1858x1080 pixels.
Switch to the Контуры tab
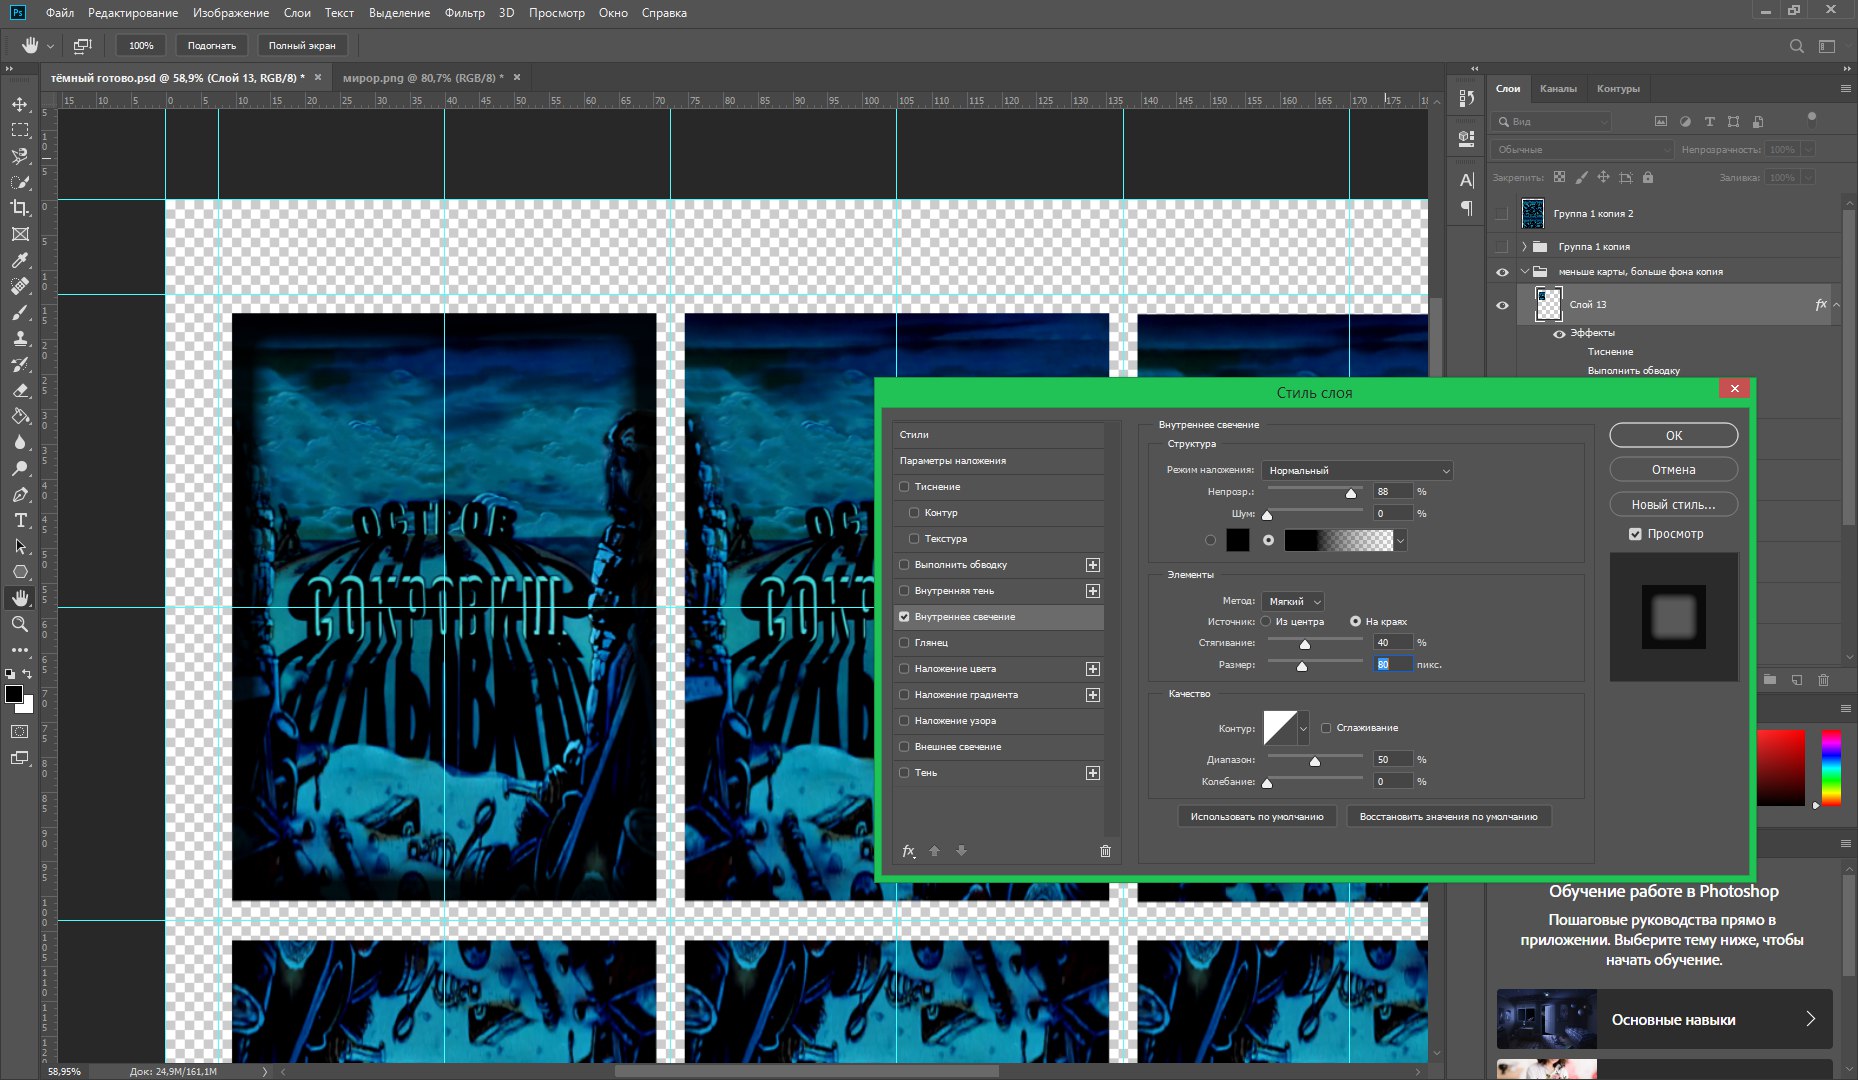click(x=1618, y=89)
